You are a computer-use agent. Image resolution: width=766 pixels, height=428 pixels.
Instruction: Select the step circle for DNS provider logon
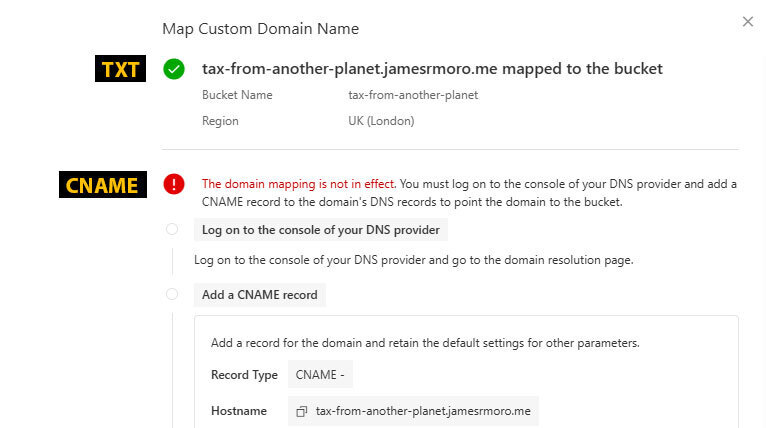click(172, 229)
